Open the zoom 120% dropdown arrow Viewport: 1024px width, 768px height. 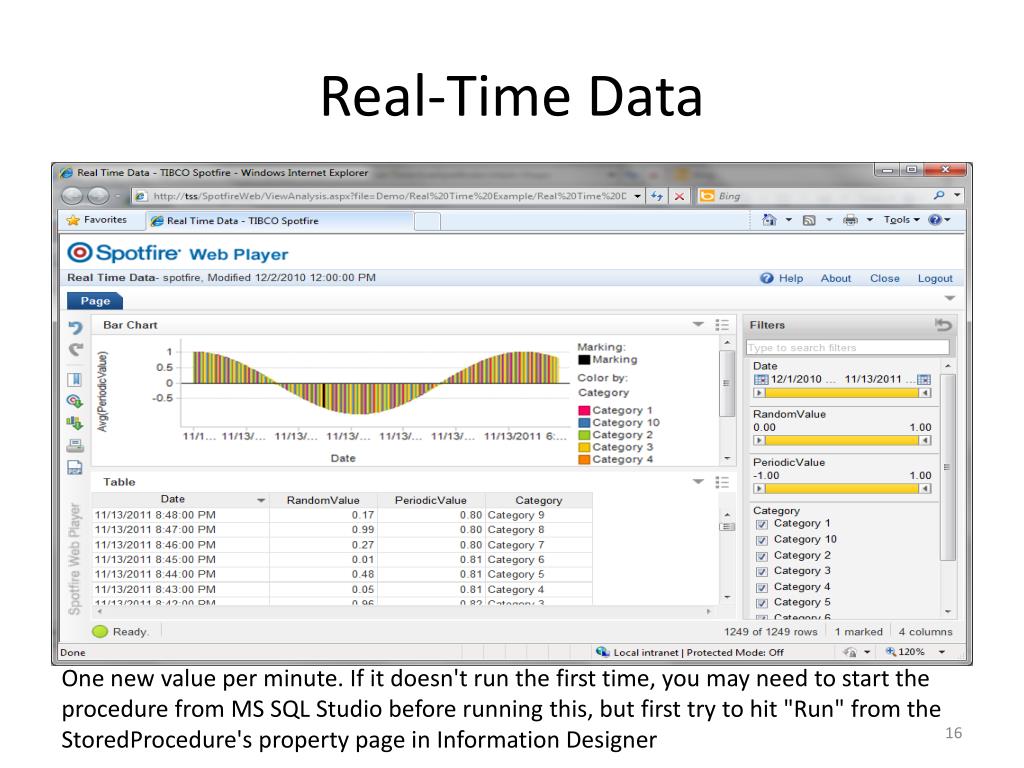pos(942,652)
